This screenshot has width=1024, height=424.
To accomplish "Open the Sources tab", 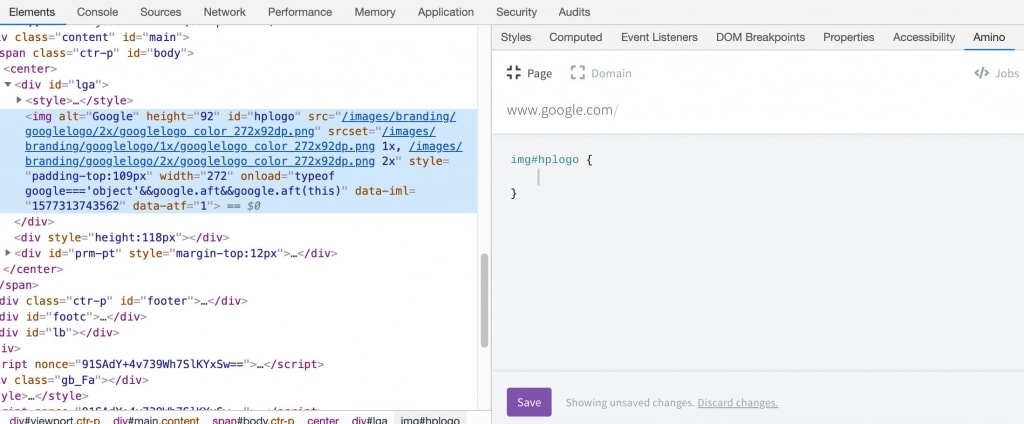I will click(x=161, y=12).
